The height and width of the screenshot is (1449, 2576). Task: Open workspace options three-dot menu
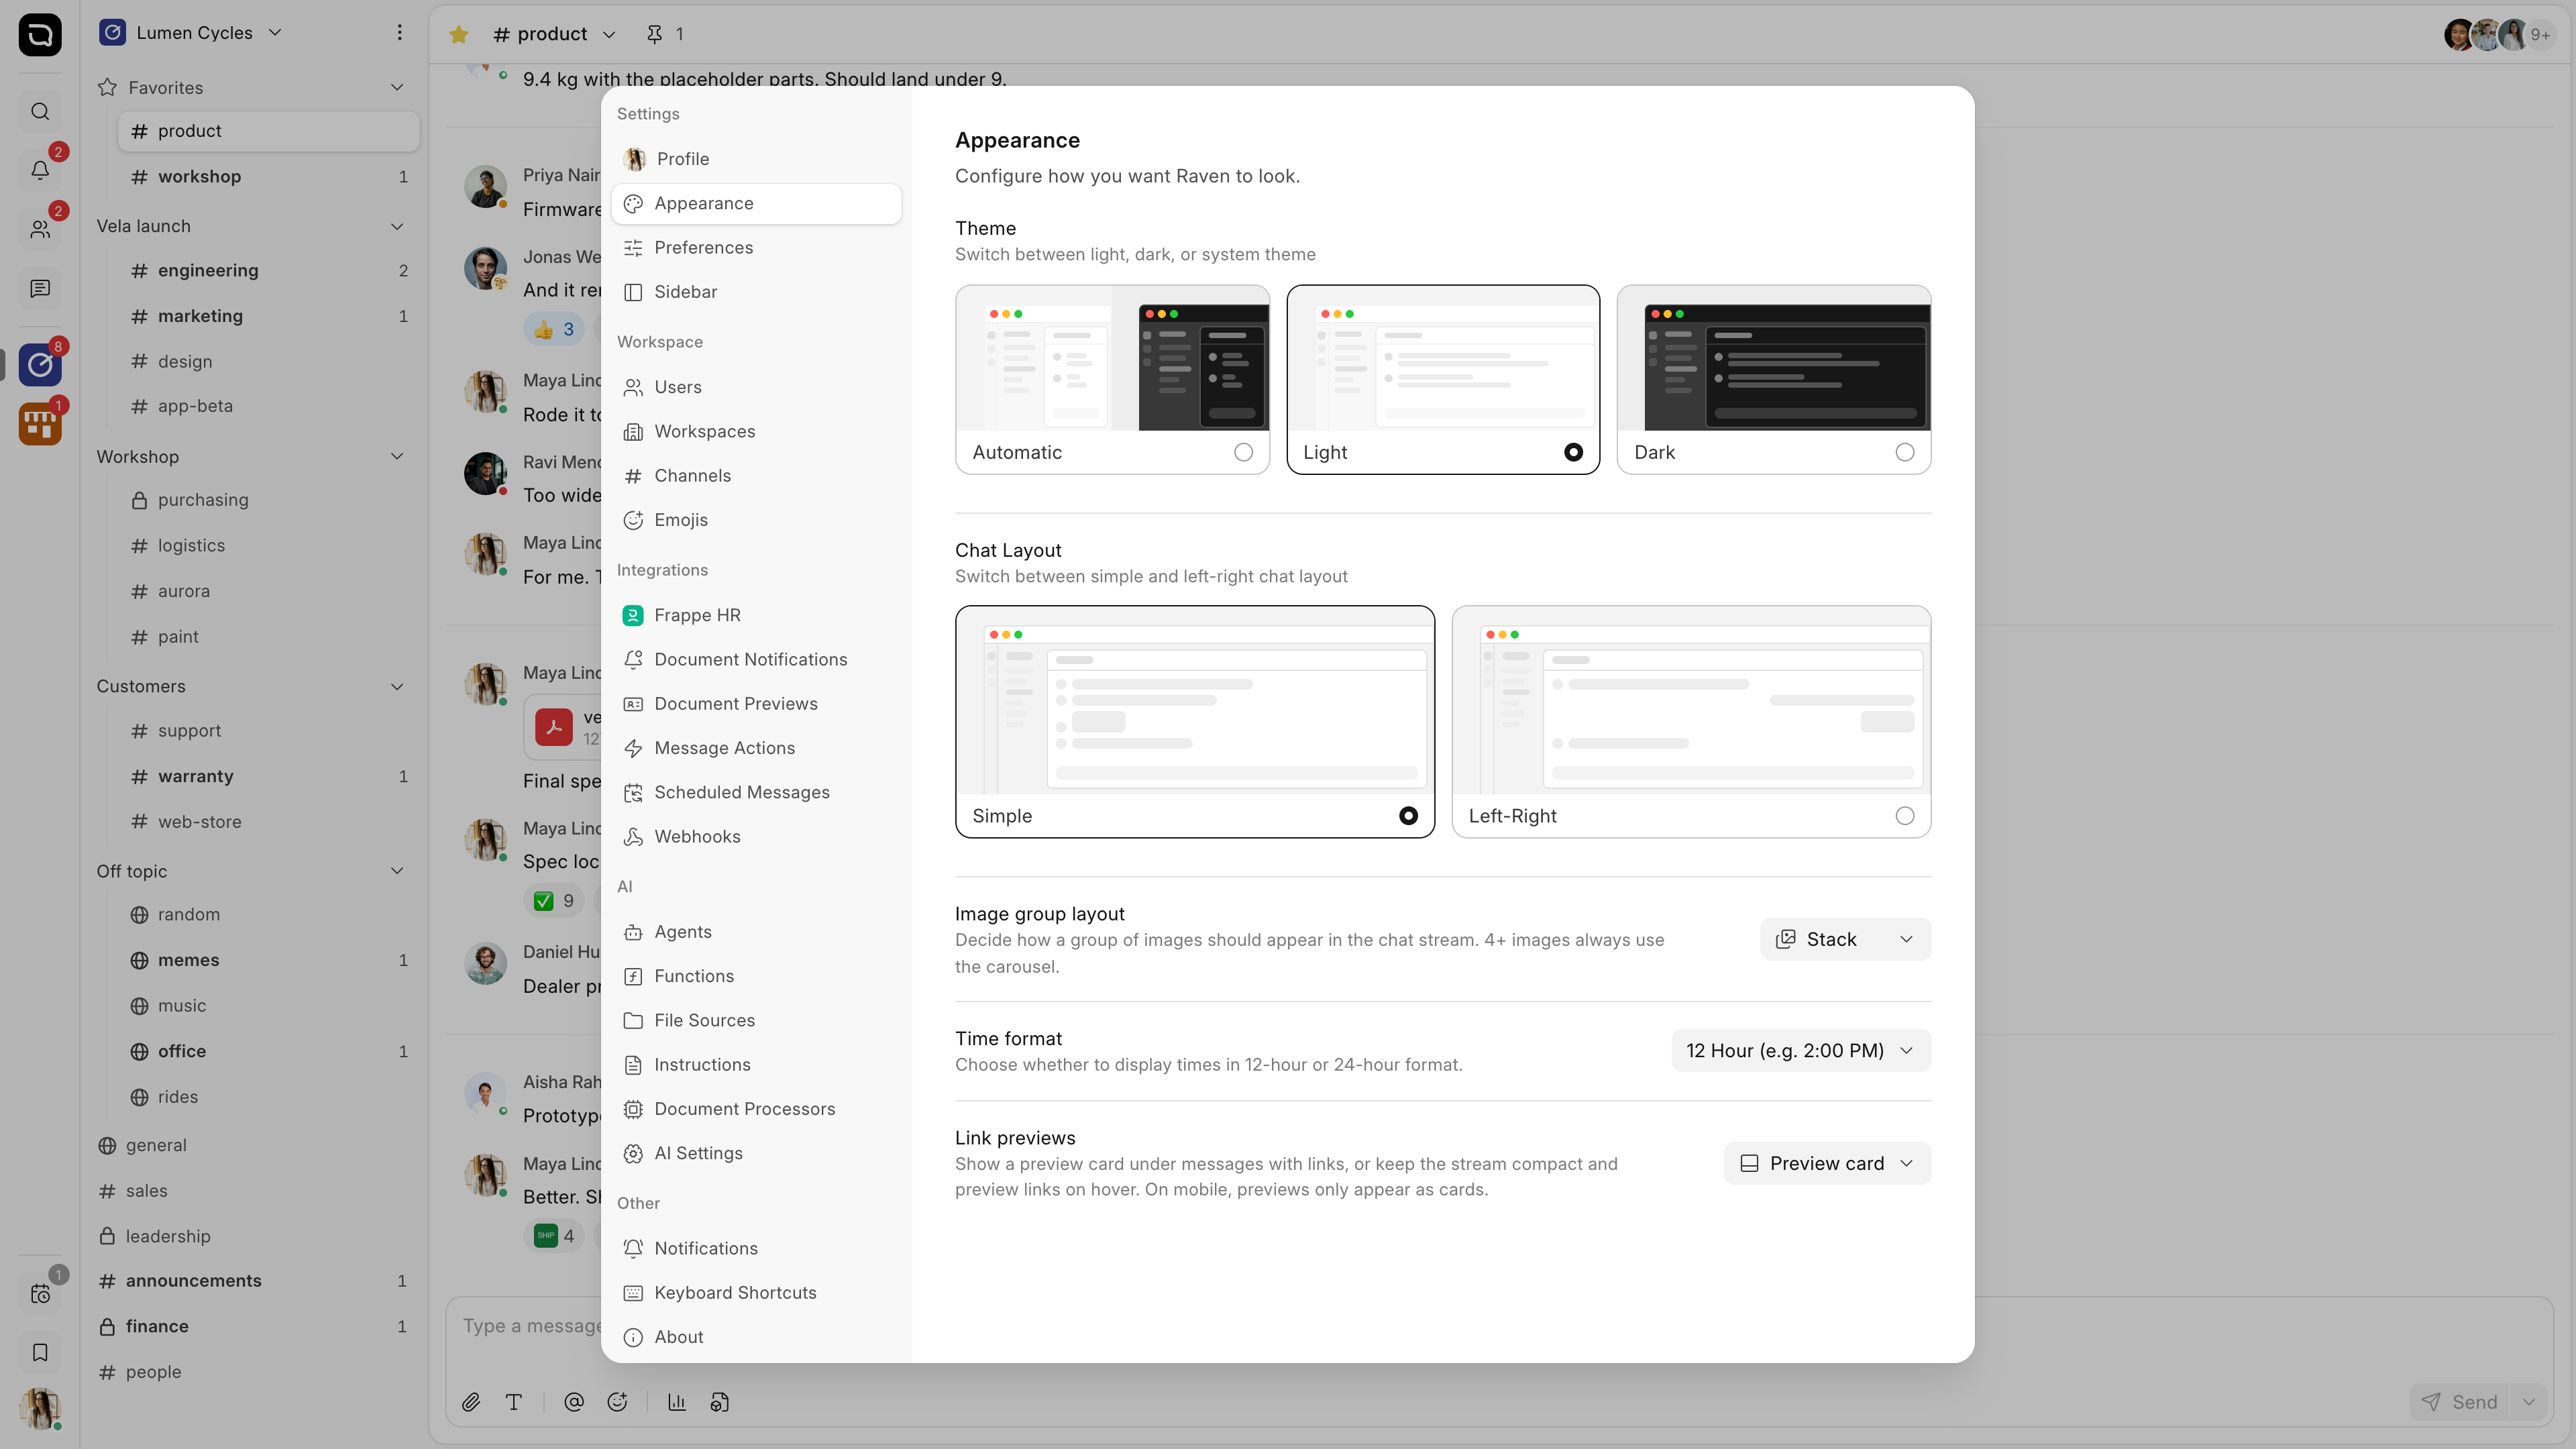(x=399, y=33)
